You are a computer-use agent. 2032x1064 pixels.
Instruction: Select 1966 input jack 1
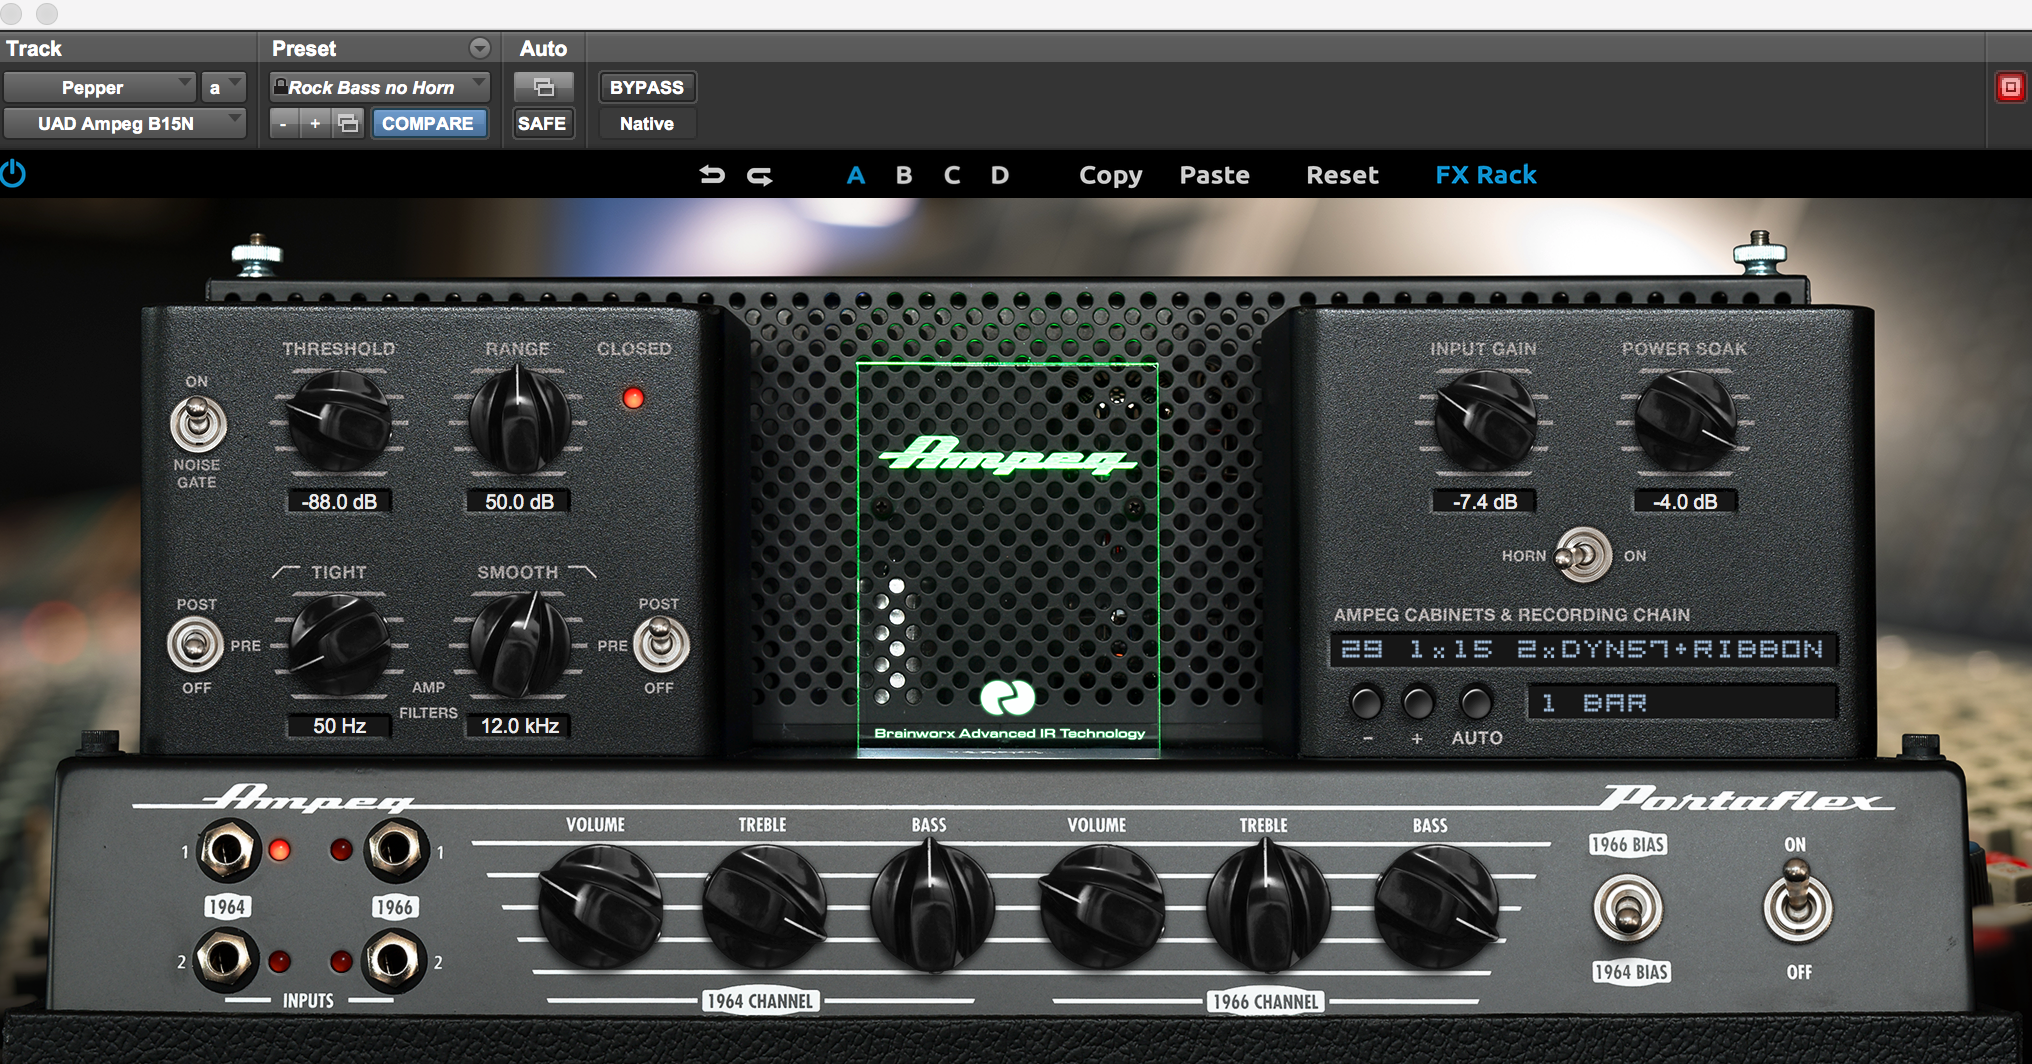pyautogui.click(x=396, y=850)
